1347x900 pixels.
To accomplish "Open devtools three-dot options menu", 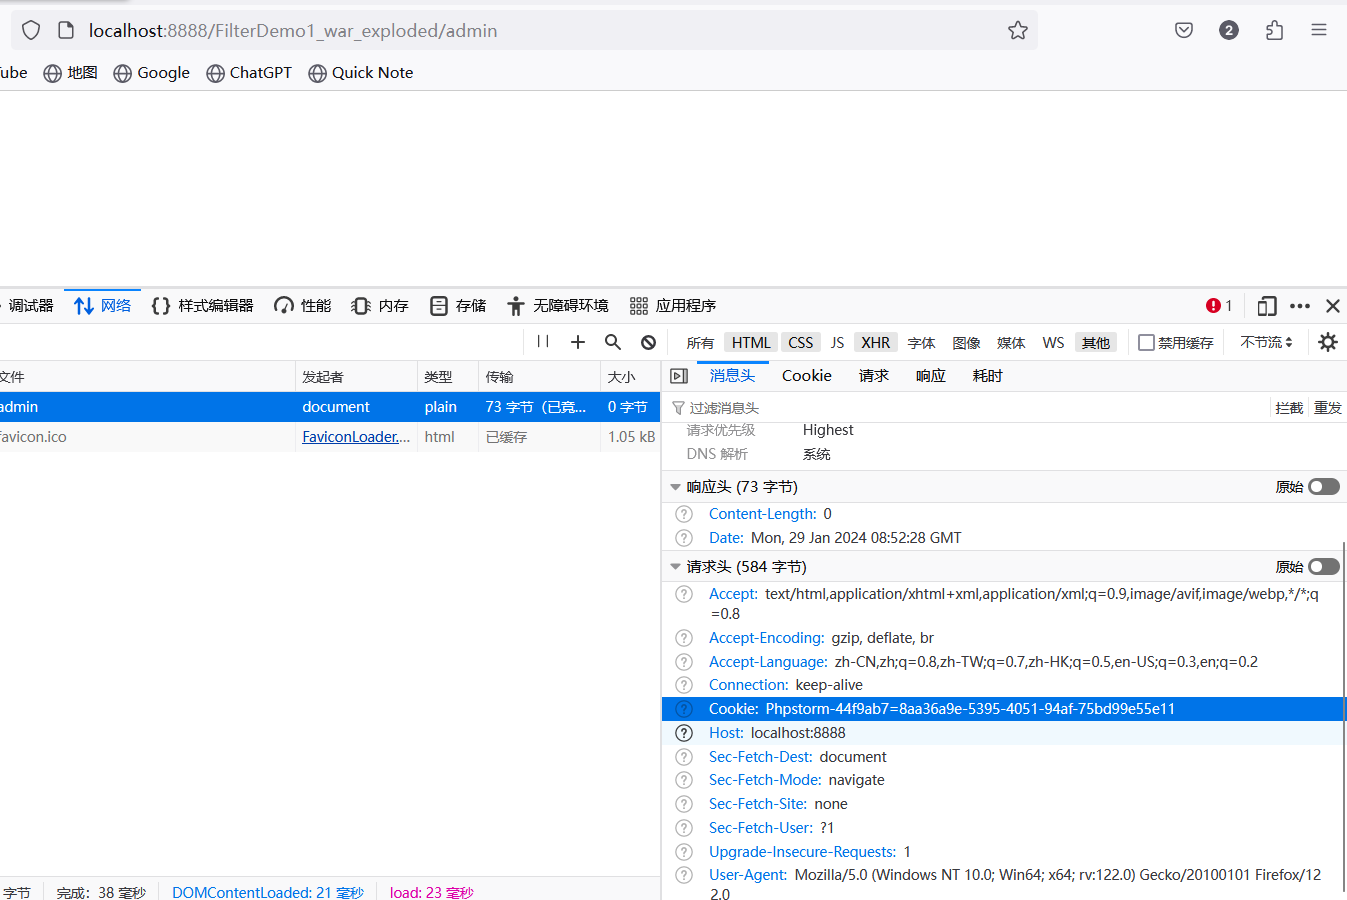I will point(1300,306).
